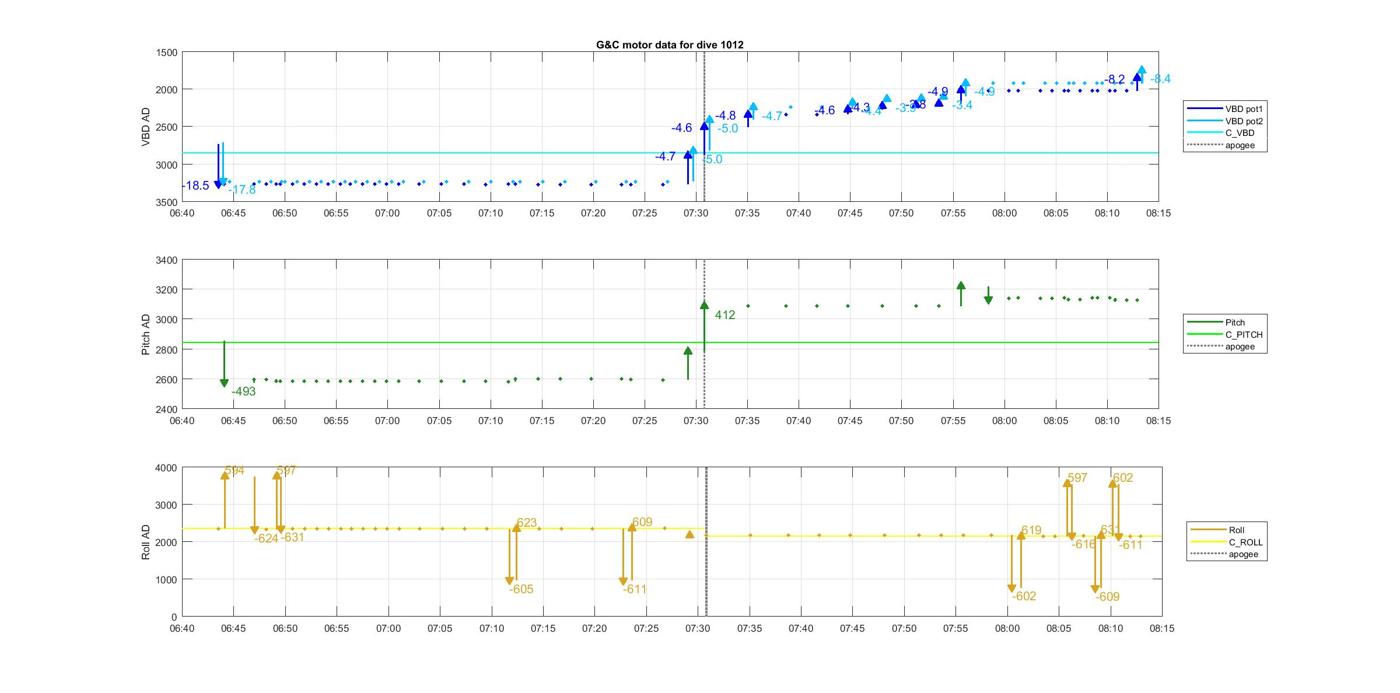The height and width of the screenshot is (693, 1400).
Task: Select the "412" pitch data label
Action: click(725, 315)
